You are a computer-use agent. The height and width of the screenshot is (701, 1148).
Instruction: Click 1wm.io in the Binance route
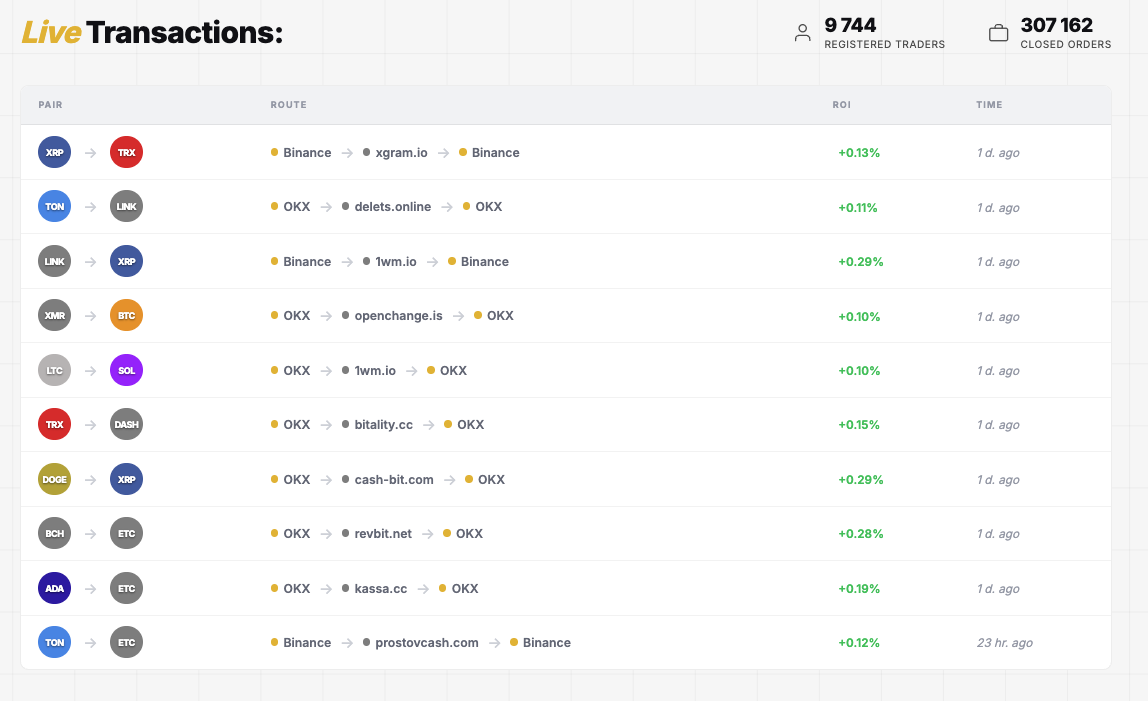tap(395, 262)
